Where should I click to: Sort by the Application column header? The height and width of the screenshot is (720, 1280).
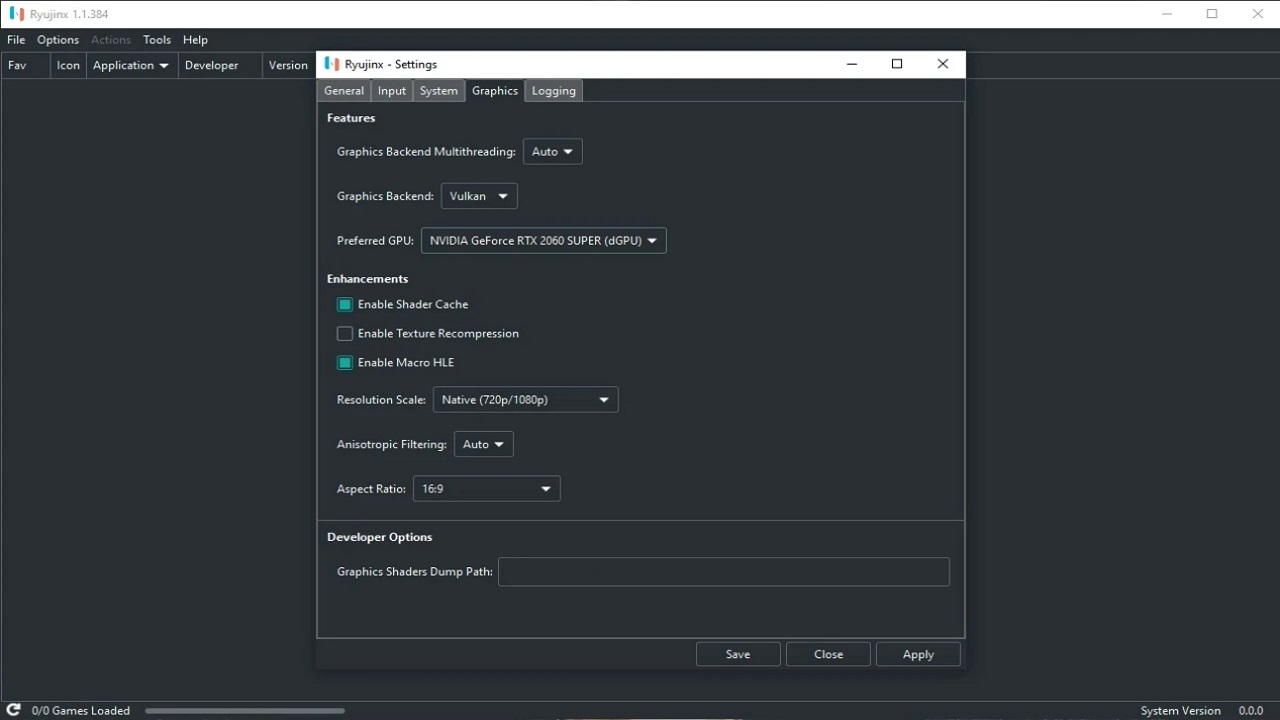click(x=131, y=65)
